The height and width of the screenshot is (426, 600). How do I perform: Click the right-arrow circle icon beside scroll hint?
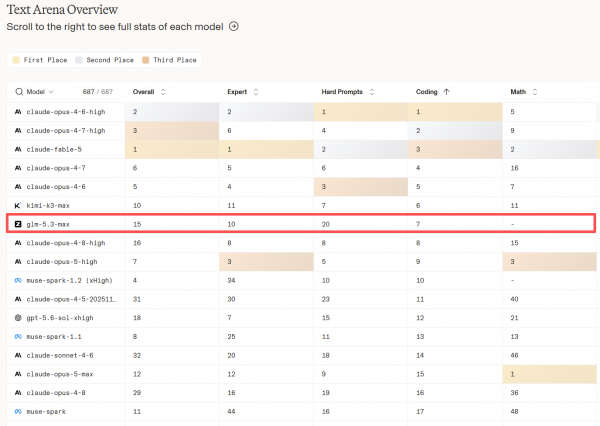(233, 26)
